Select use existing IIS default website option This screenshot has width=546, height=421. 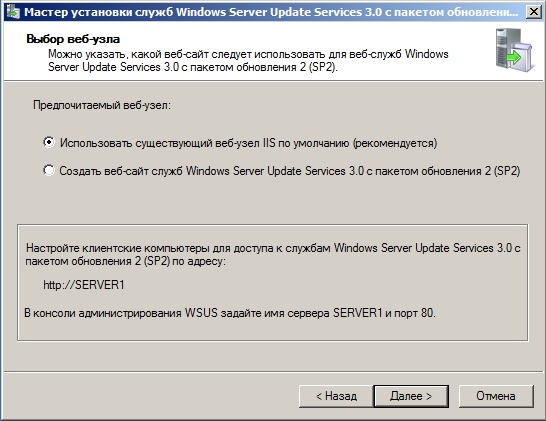49,142
